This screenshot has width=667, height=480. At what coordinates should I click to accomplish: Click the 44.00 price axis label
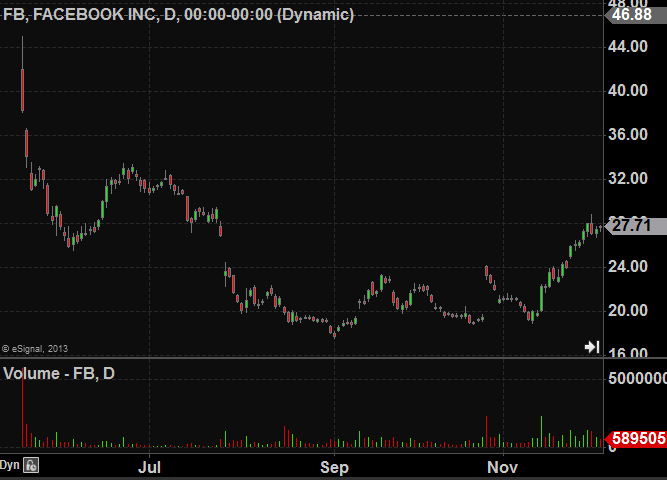[628, 46]
